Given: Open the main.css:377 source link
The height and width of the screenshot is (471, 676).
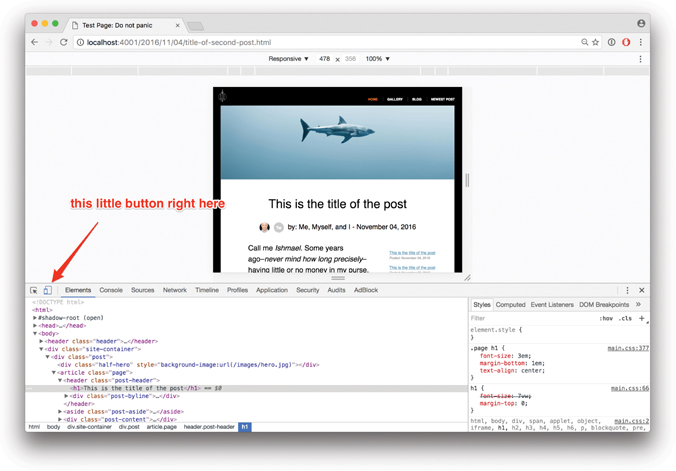Looking at the screenshot, I should [x=628, y=348].
